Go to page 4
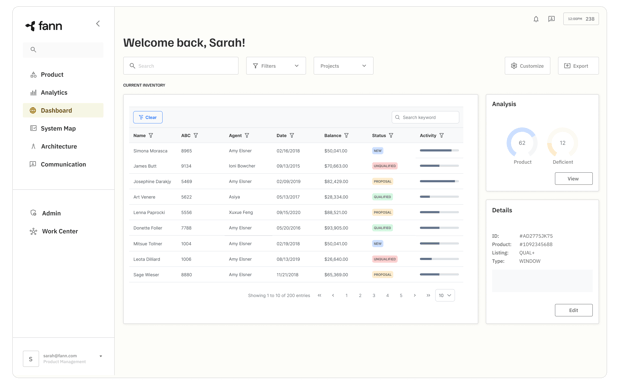 (x=388, y=296)
